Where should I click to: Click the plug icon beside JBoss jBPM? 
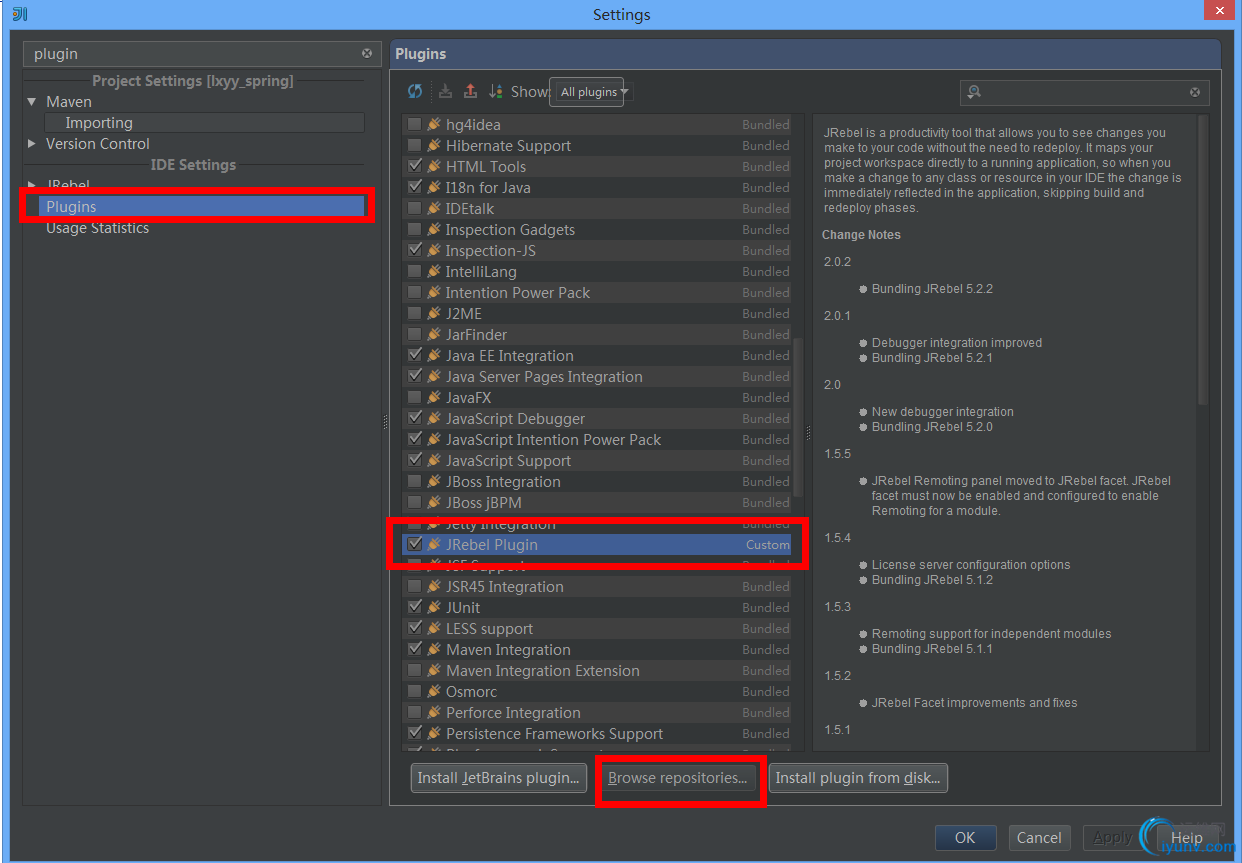(434, 502)
